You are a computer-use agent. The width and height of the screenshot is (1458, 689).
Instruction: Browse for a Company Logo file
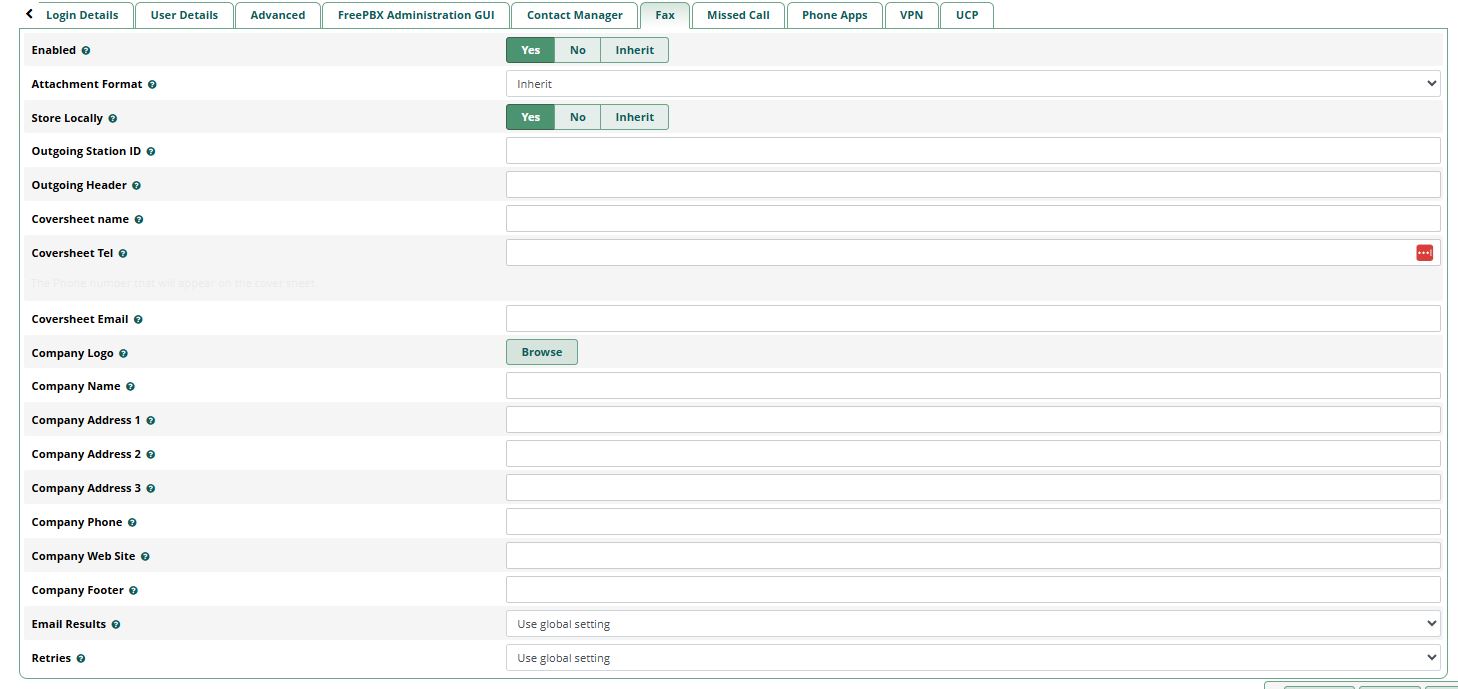[x=541, y=352]
